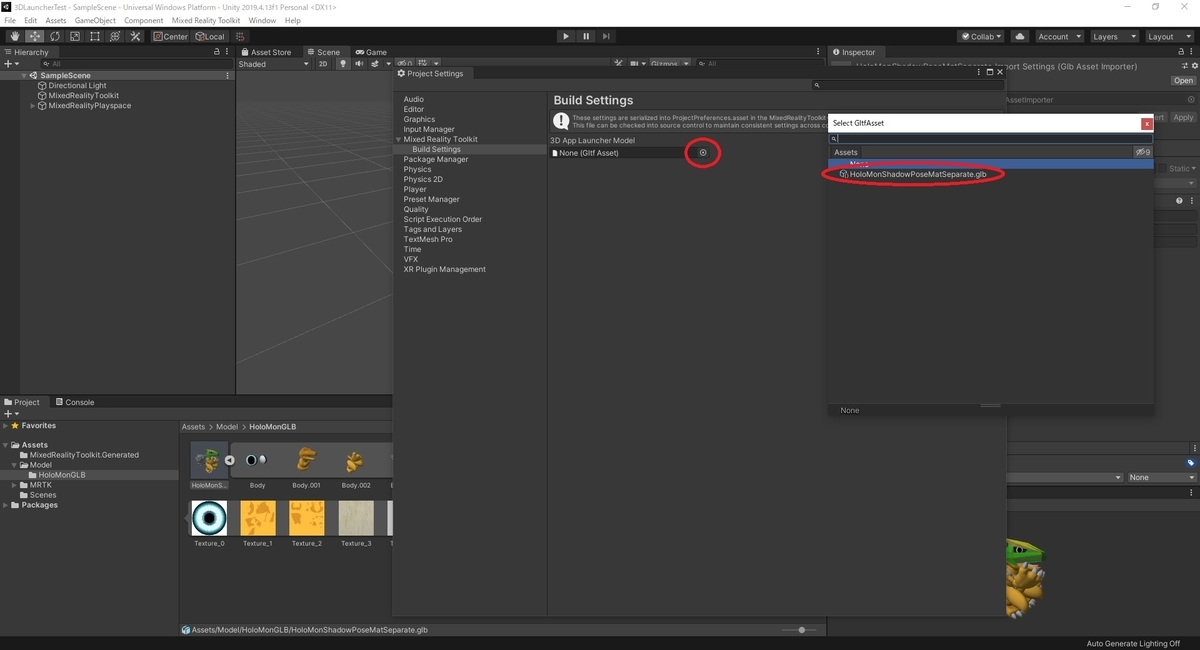Open the GameObject menu
The image size is (1200, 650).
click(x=93, y=20)
